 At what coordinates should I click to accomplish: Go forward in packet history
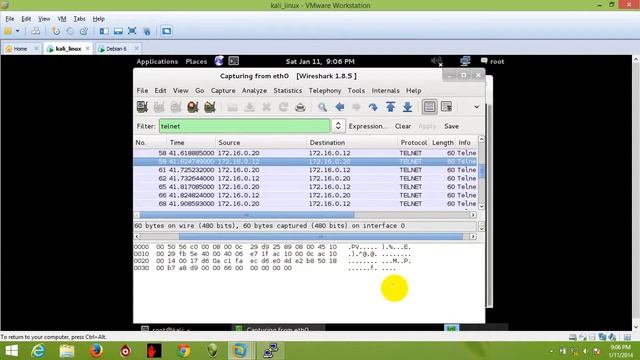click(x=356, y=107)
